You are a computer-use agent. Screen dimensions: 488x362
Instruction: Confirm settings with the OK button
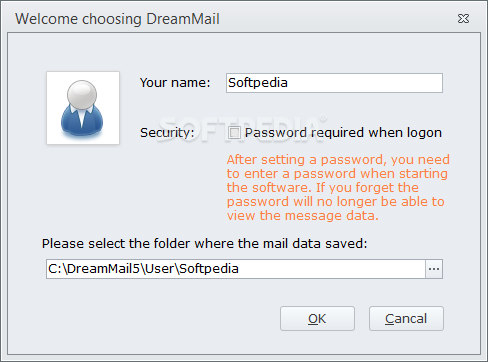pyautogui.click(x=317, y=319)
